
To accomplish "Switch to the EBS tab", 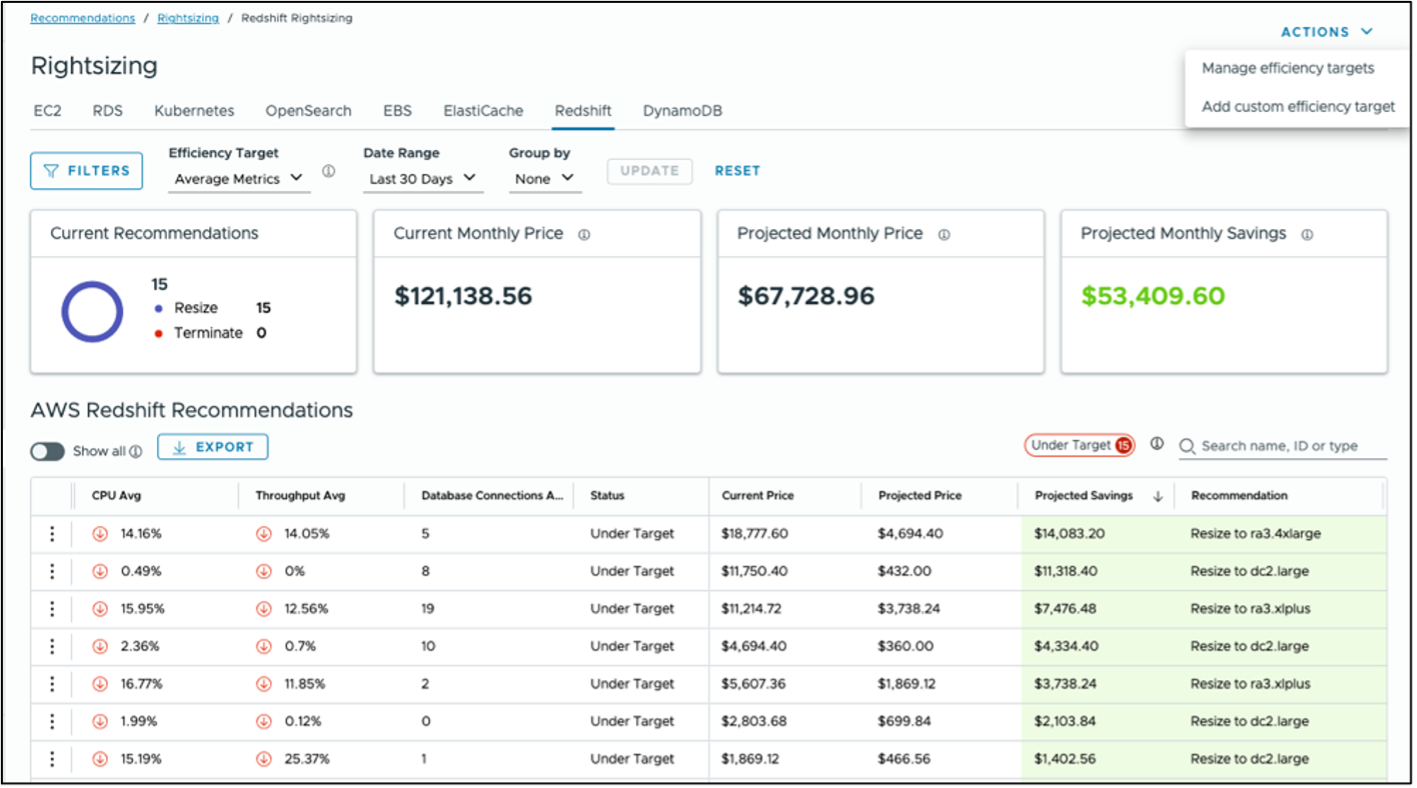I will (397, 111).
